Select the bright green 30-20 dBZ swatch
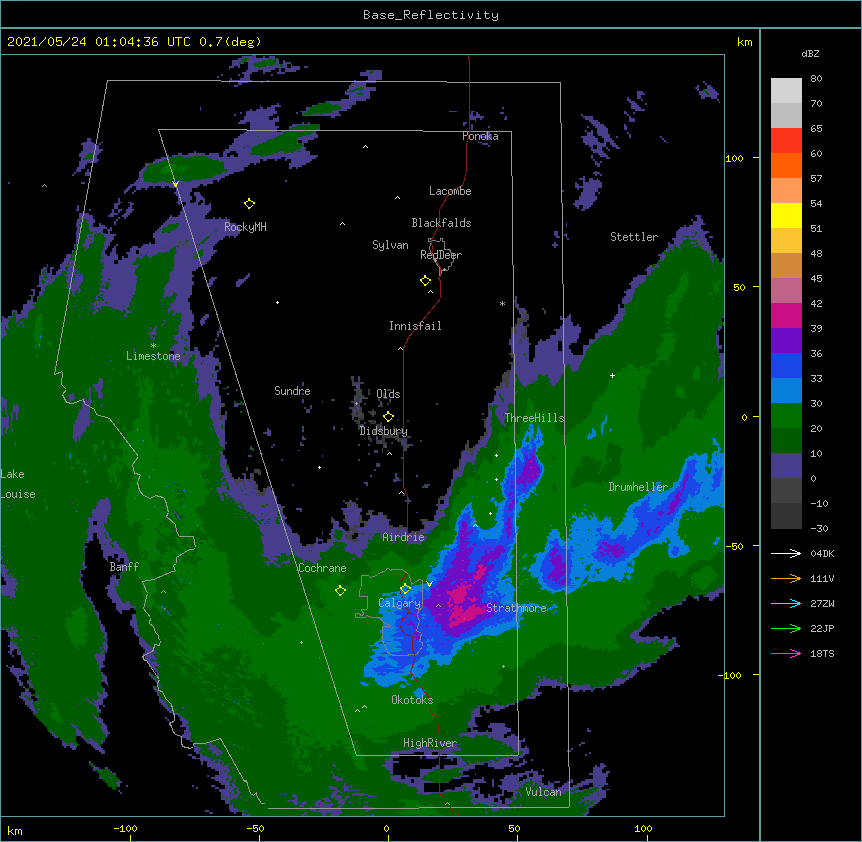This screenshot has width=862, height=842. [x=786, y=416]
